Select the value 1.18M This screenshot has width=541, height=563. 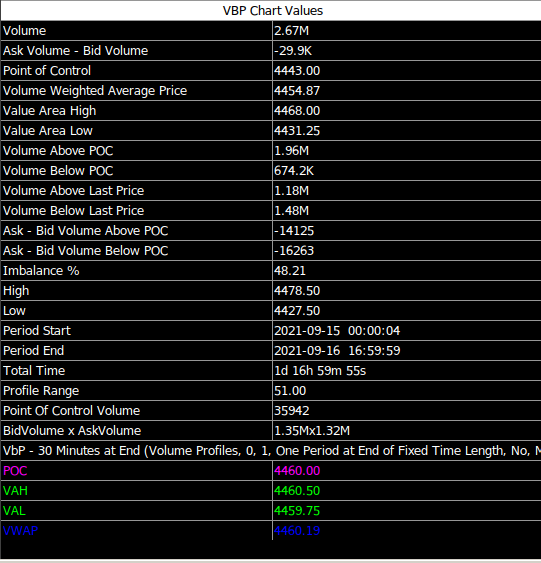(x=292, y=191)
